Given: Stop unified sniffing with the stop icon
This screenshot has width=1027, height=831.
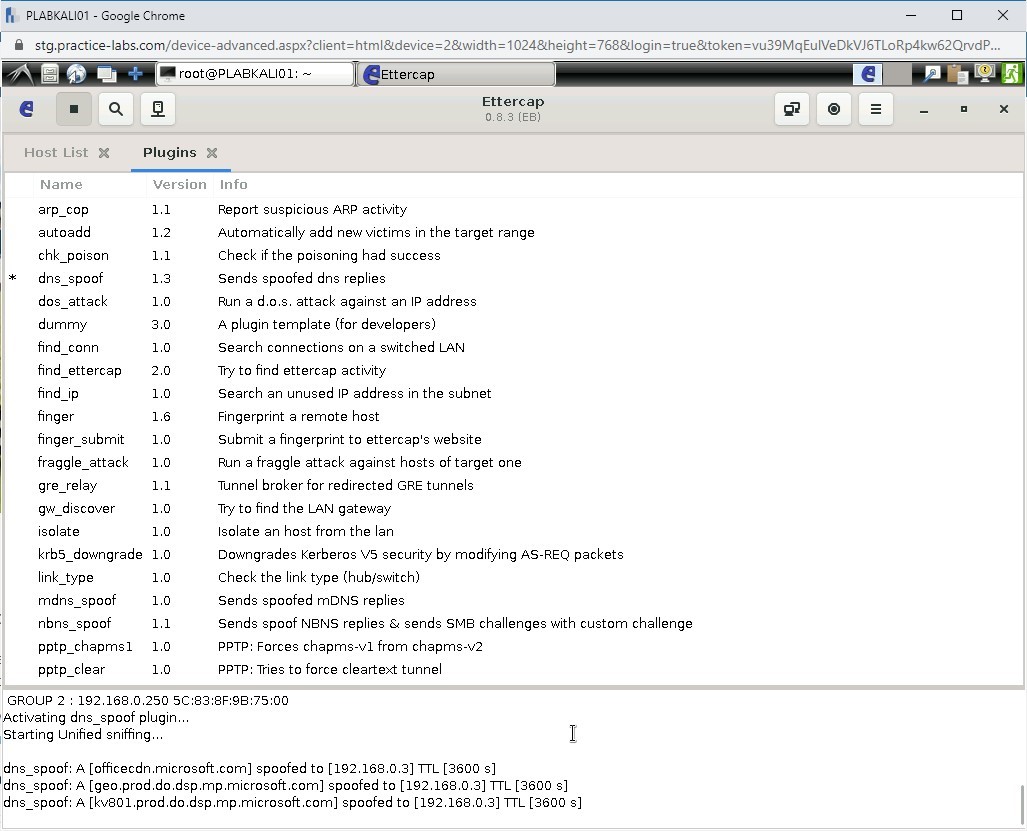Looking at the screenshot, I should click(74, 109).
